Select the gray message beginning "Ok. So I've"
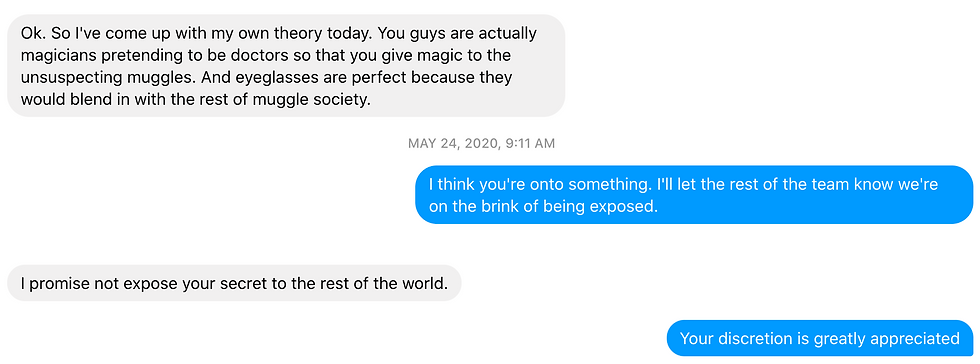This screenshot has height=364, width=980. (286, 66)
